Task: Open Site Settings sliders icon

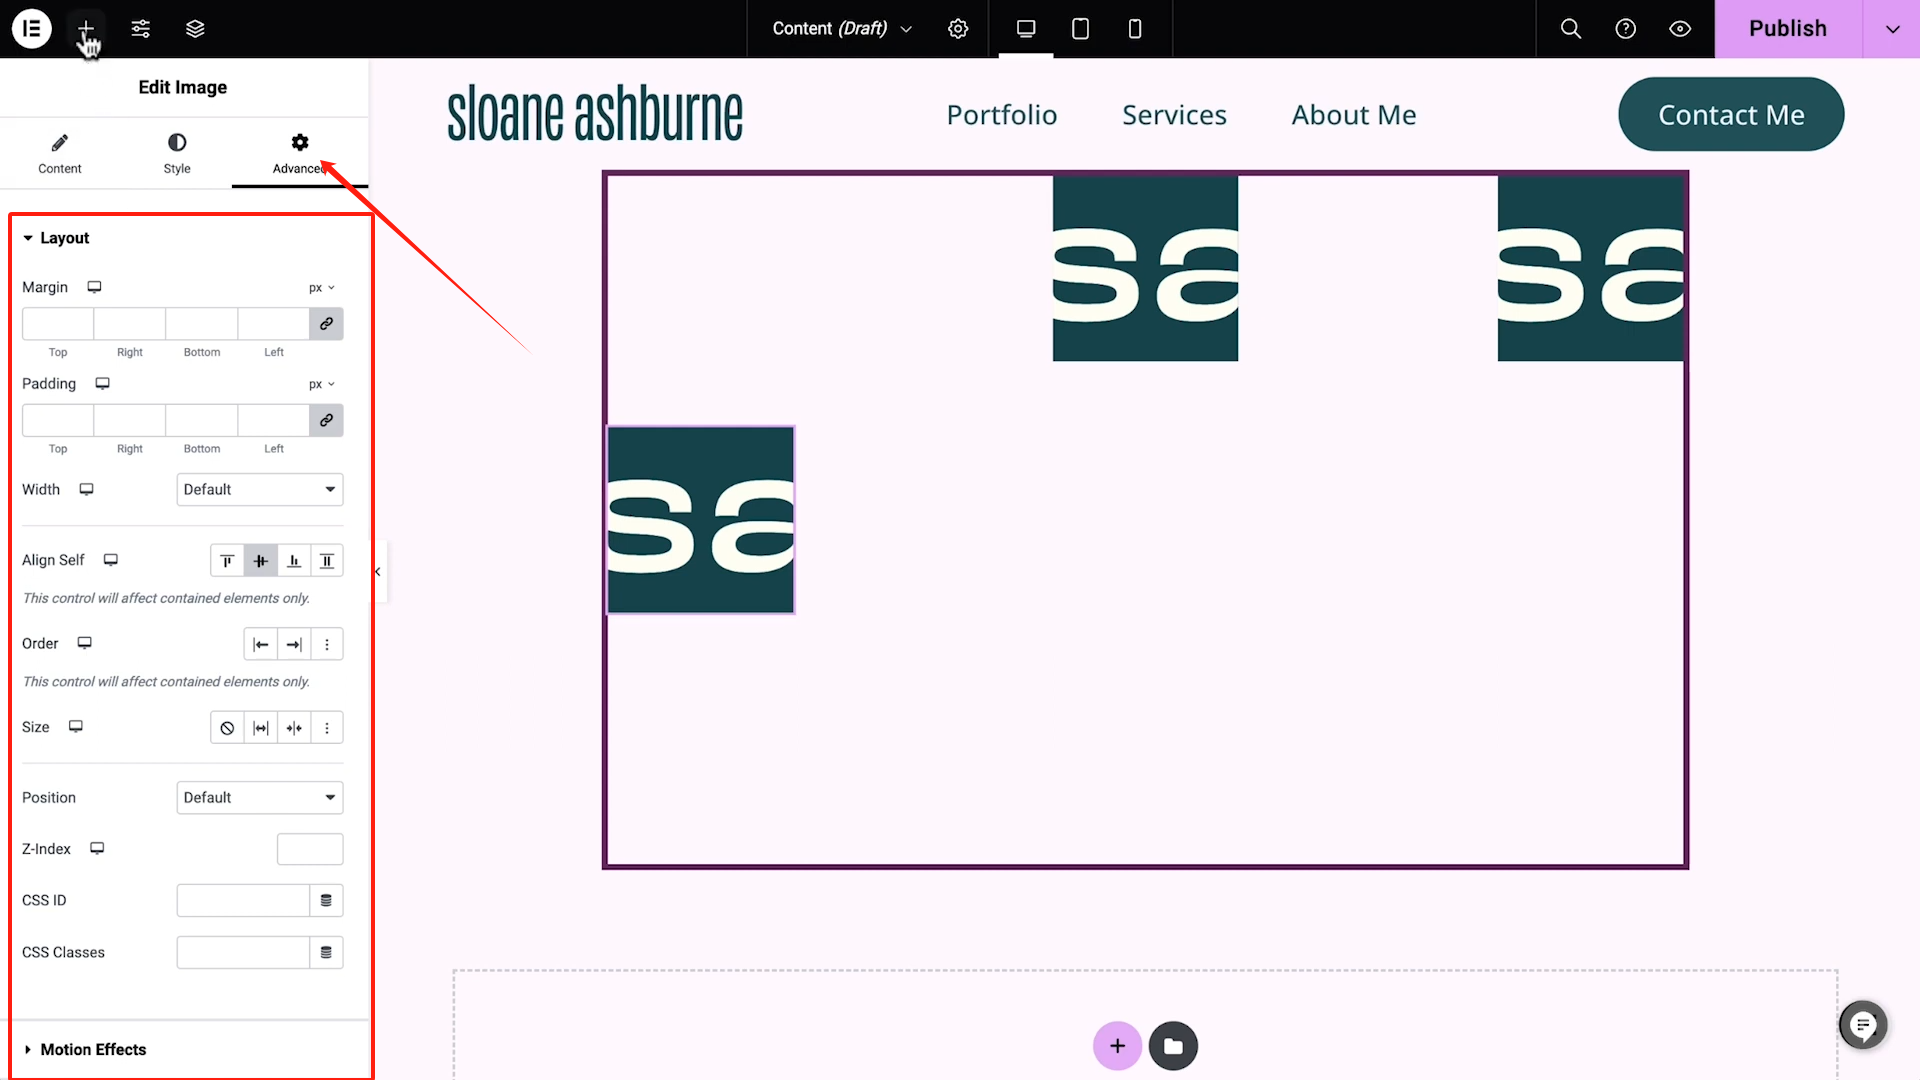Action: pyautogui.click(x=141, y=28)
